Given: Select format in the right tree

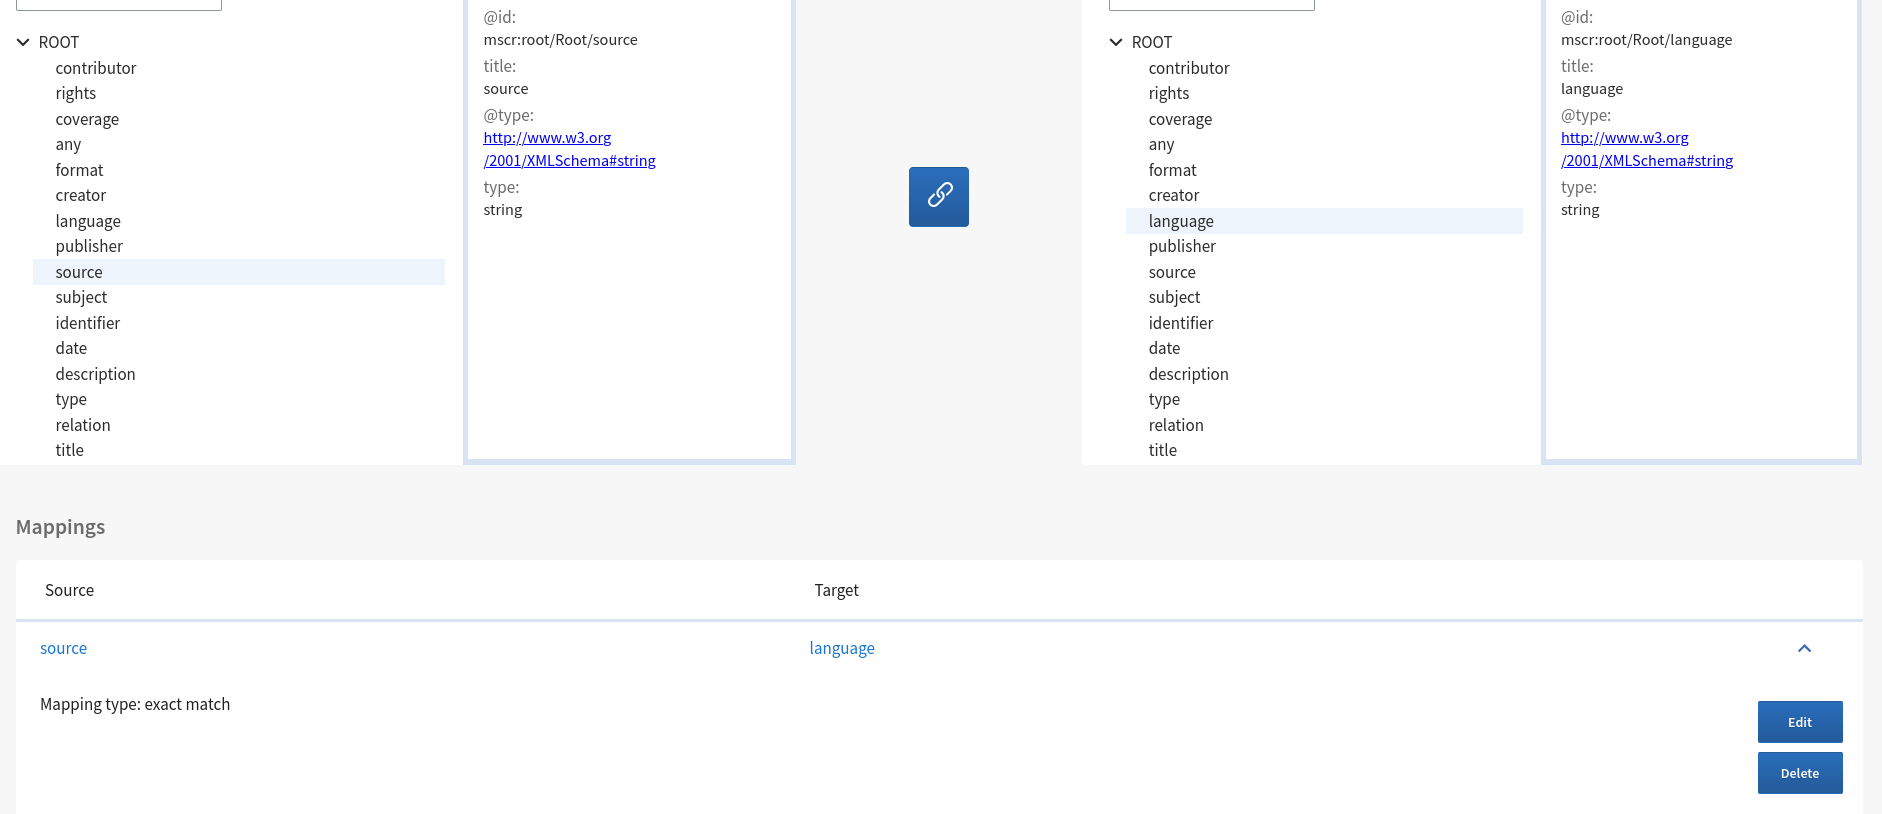Looking at the screenshot, I should (1172, 170).
